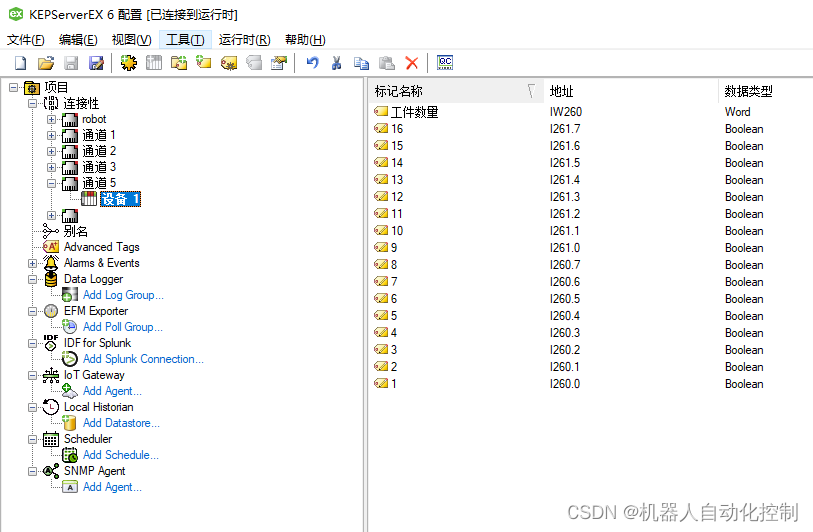
Task: Click the Advanced Tags icon
Action: 51,247
